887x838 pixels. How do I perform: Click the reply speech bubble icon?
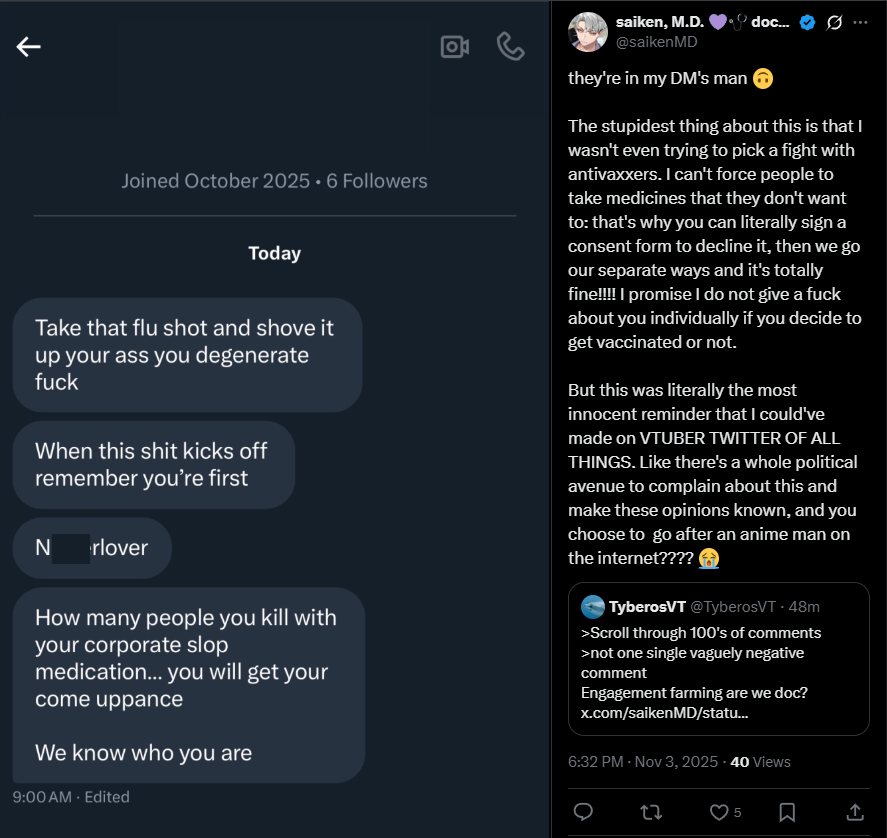pyautogui.click(x=583, y=812)
